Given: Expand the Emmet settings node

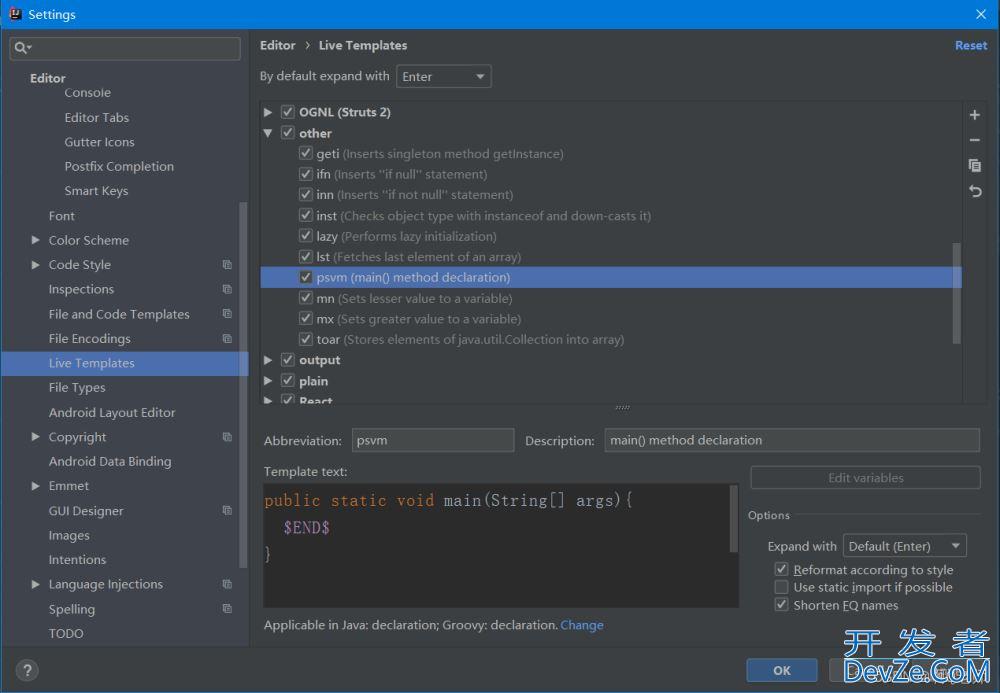Looking at the screenshot, I should click(x=35, y=486).
